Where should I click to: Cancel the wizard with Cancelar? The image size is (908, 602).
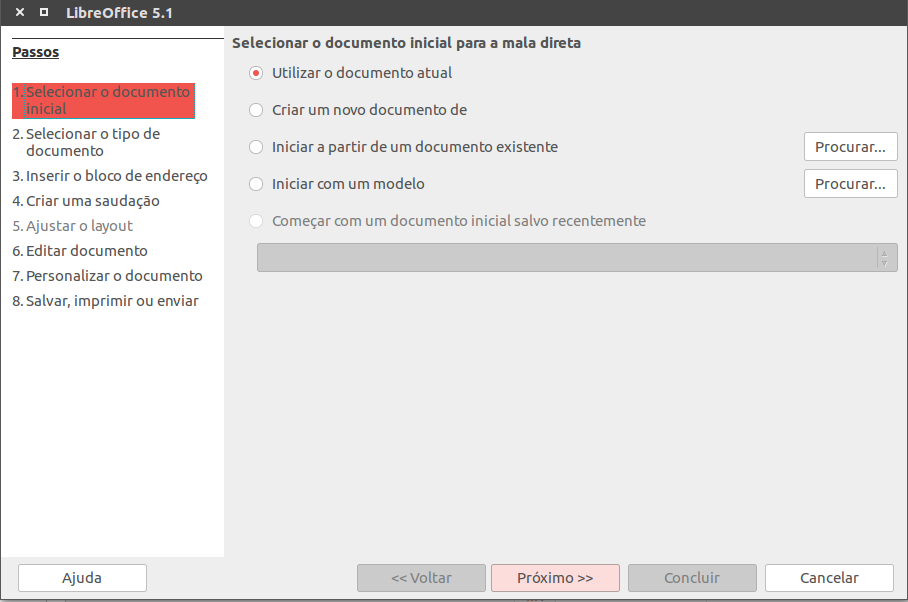point(829,578)
